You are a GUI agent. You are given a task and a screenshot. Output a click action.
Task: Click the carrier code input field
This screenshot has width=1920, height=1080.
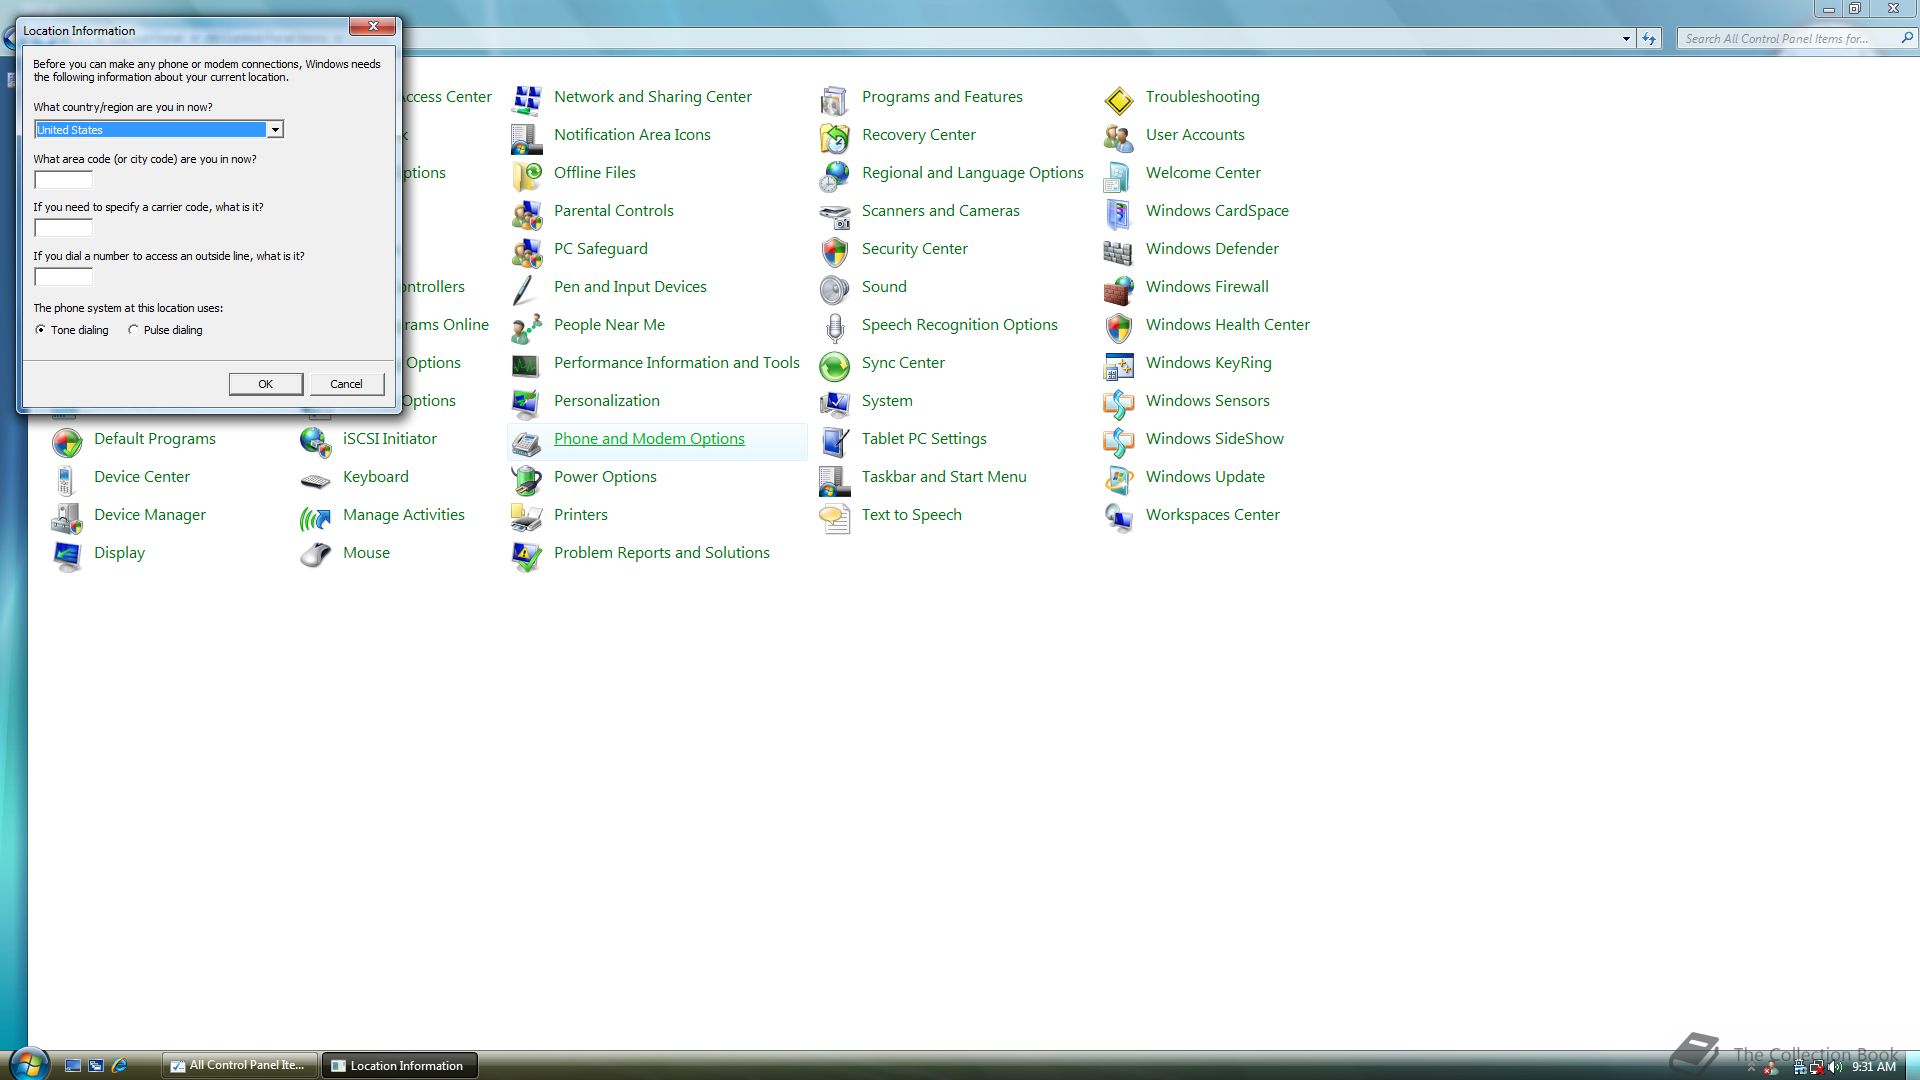point(64,228)
